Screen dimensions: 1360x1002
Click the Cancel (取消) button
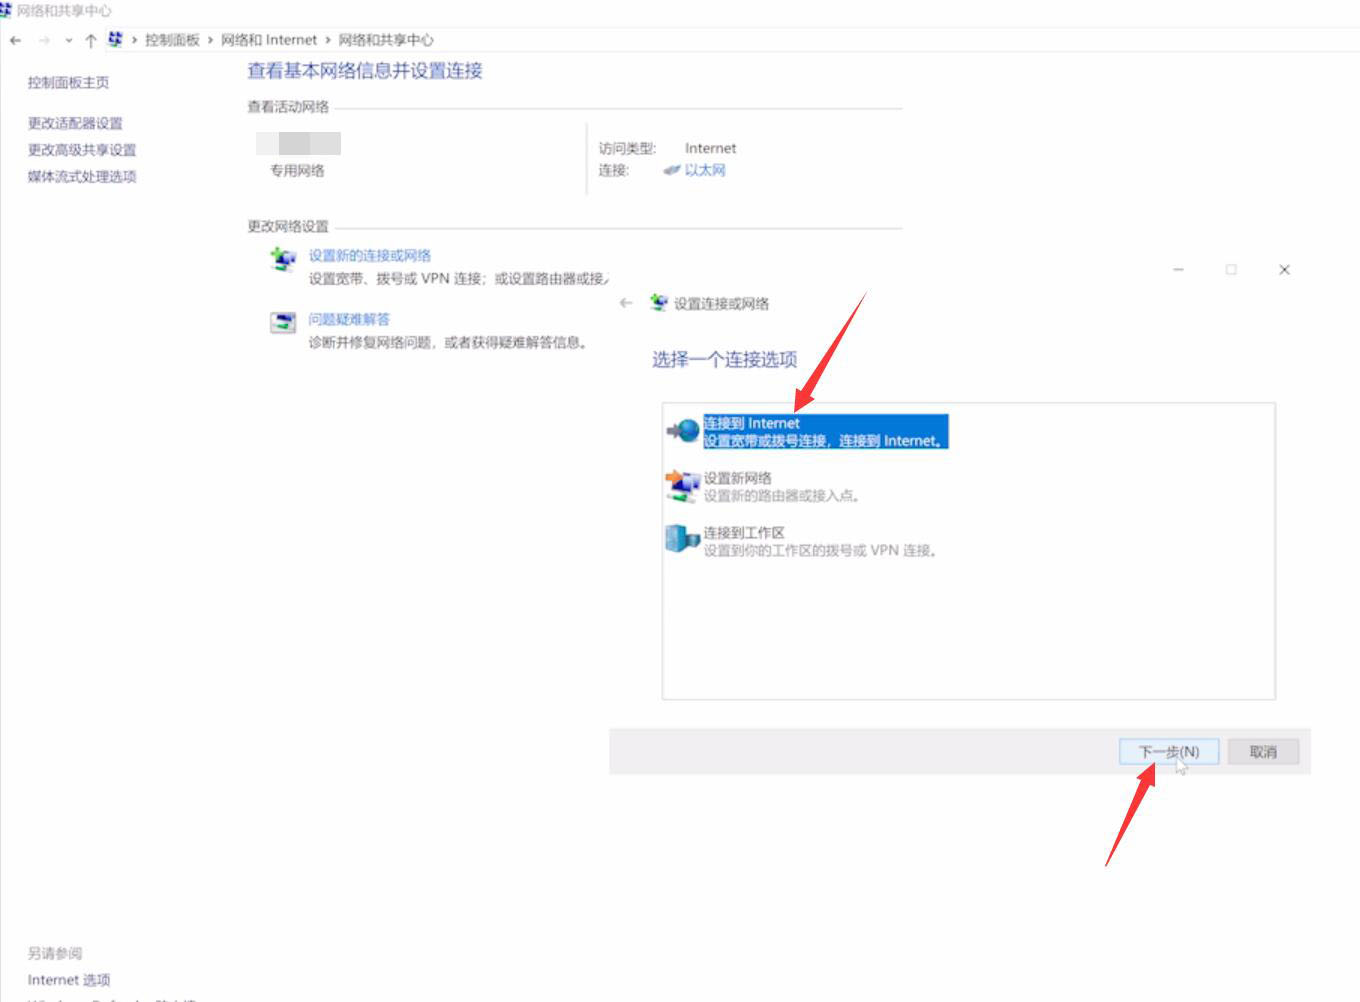pos(1263,752)
